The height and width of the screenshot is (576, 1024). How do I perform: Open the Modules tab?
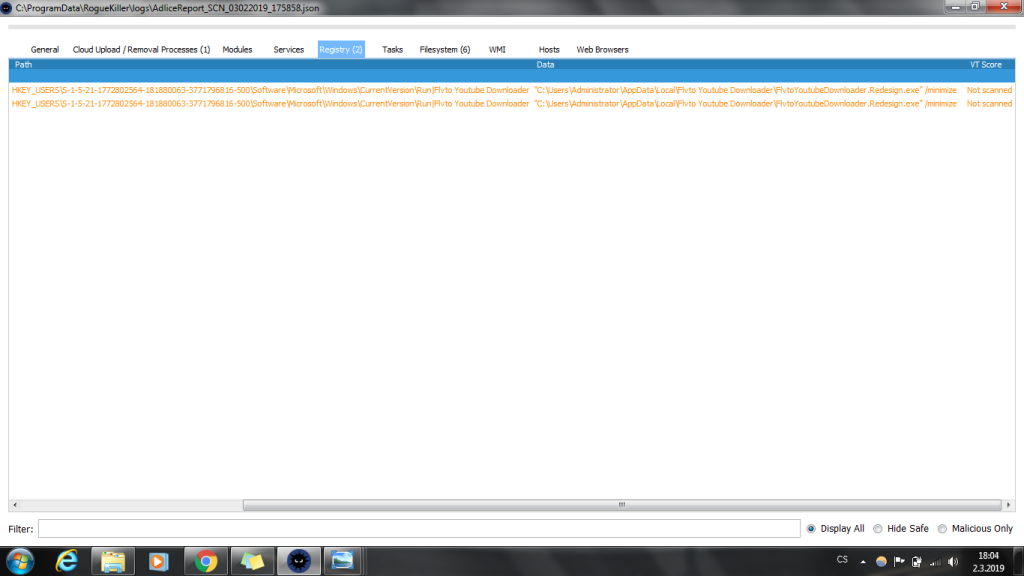coord(237,50)
